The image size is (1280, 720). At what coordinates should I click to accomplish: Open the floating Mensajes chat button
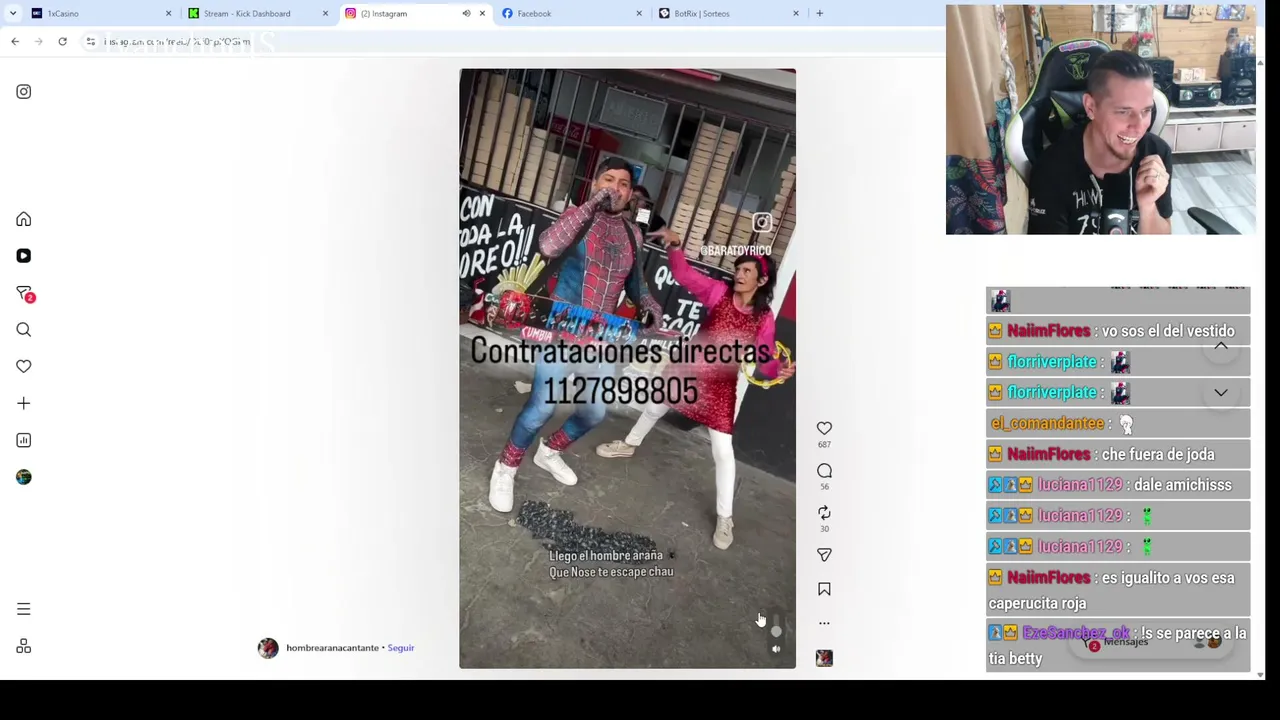tap(1150, 643)
